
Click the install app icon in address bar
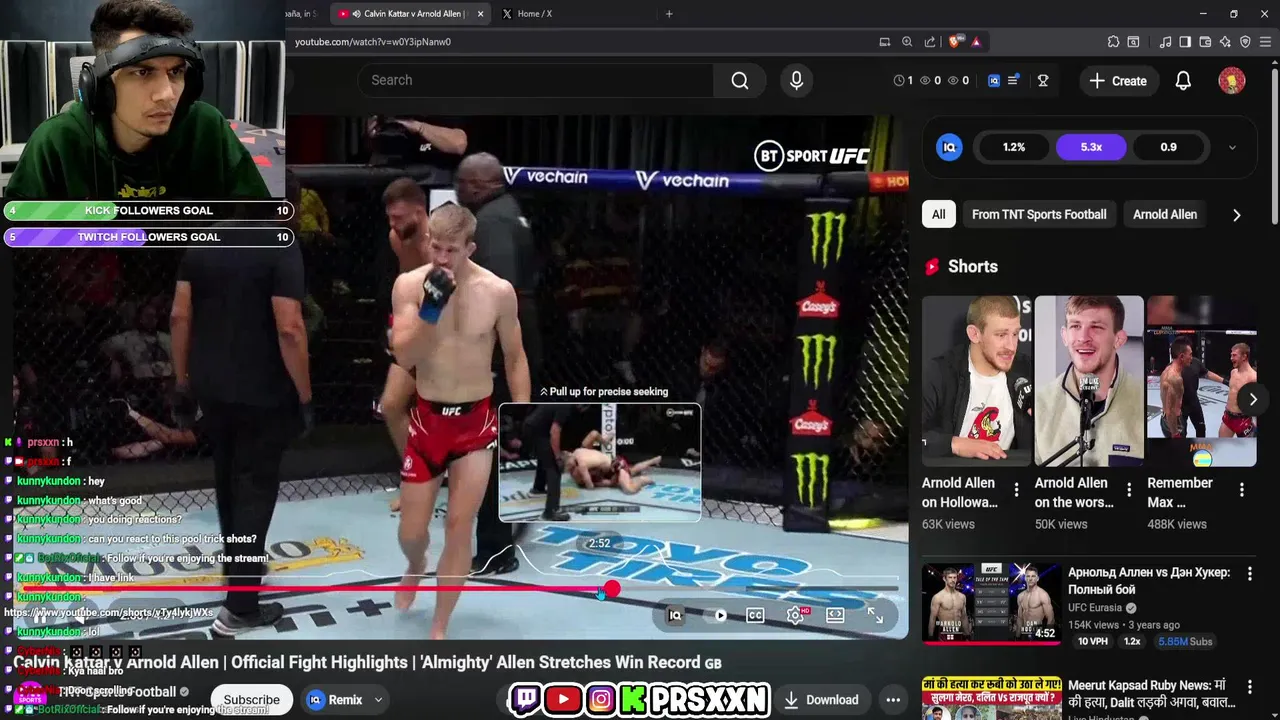pos(885,42)
